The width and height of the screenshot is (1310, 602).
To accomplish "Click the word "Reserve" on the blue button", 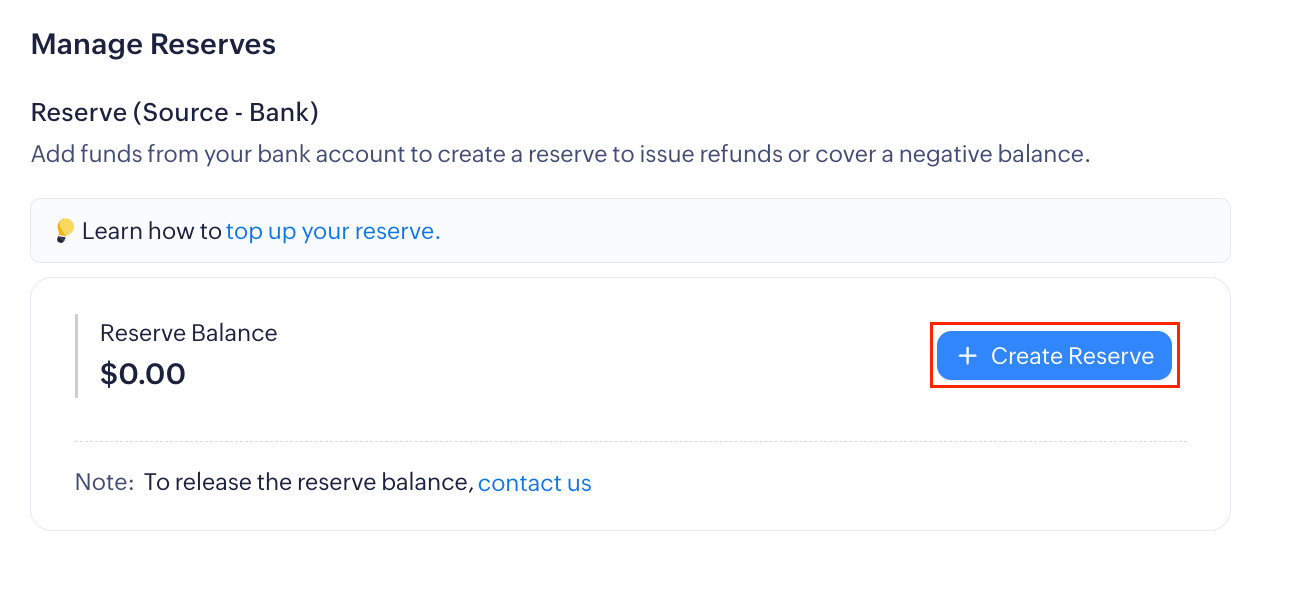I will pos(1111,356).
